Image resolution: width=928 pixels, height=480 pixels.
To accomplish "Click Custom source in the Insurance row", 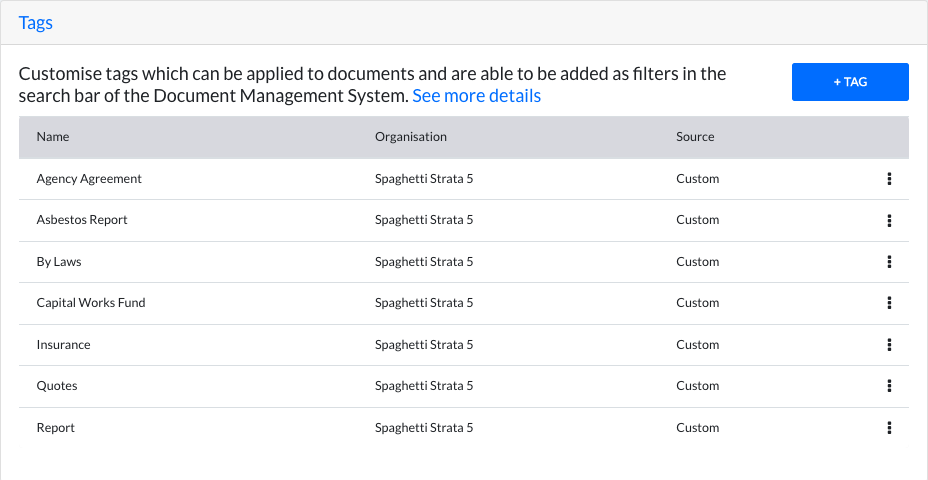I will pos(697,344).
